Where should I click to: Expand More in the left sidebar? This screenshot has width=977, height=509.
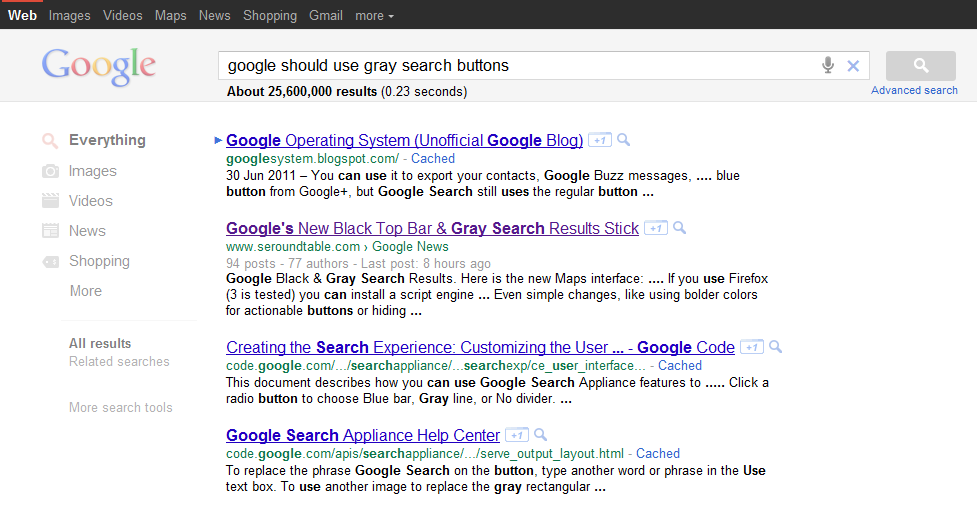click(85, 291)
